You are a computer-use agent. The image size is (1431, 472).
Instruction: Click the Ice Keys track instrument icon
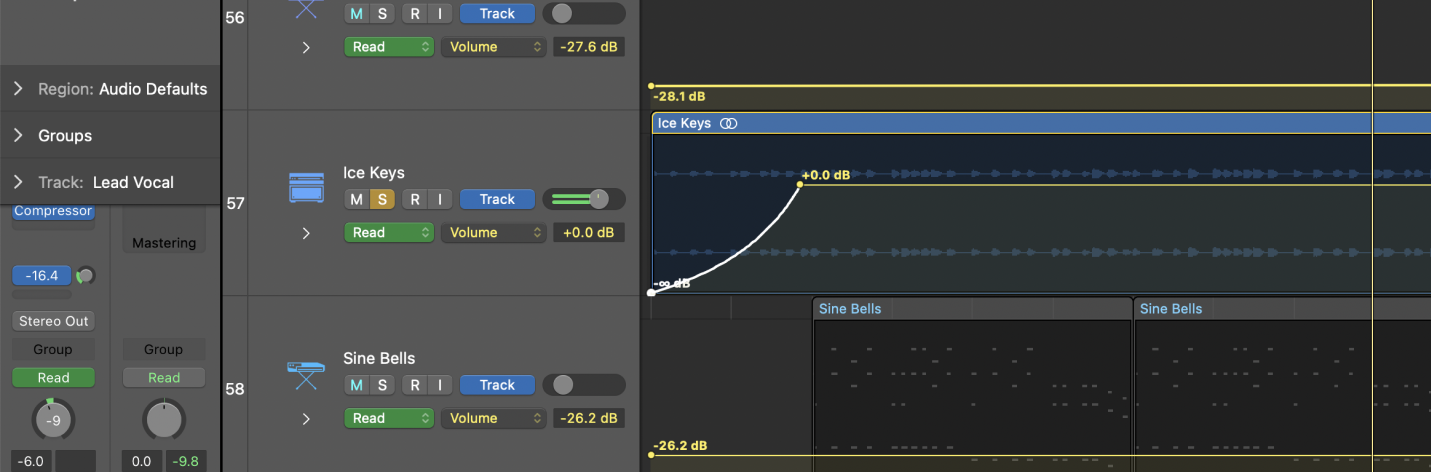point(306,187)
